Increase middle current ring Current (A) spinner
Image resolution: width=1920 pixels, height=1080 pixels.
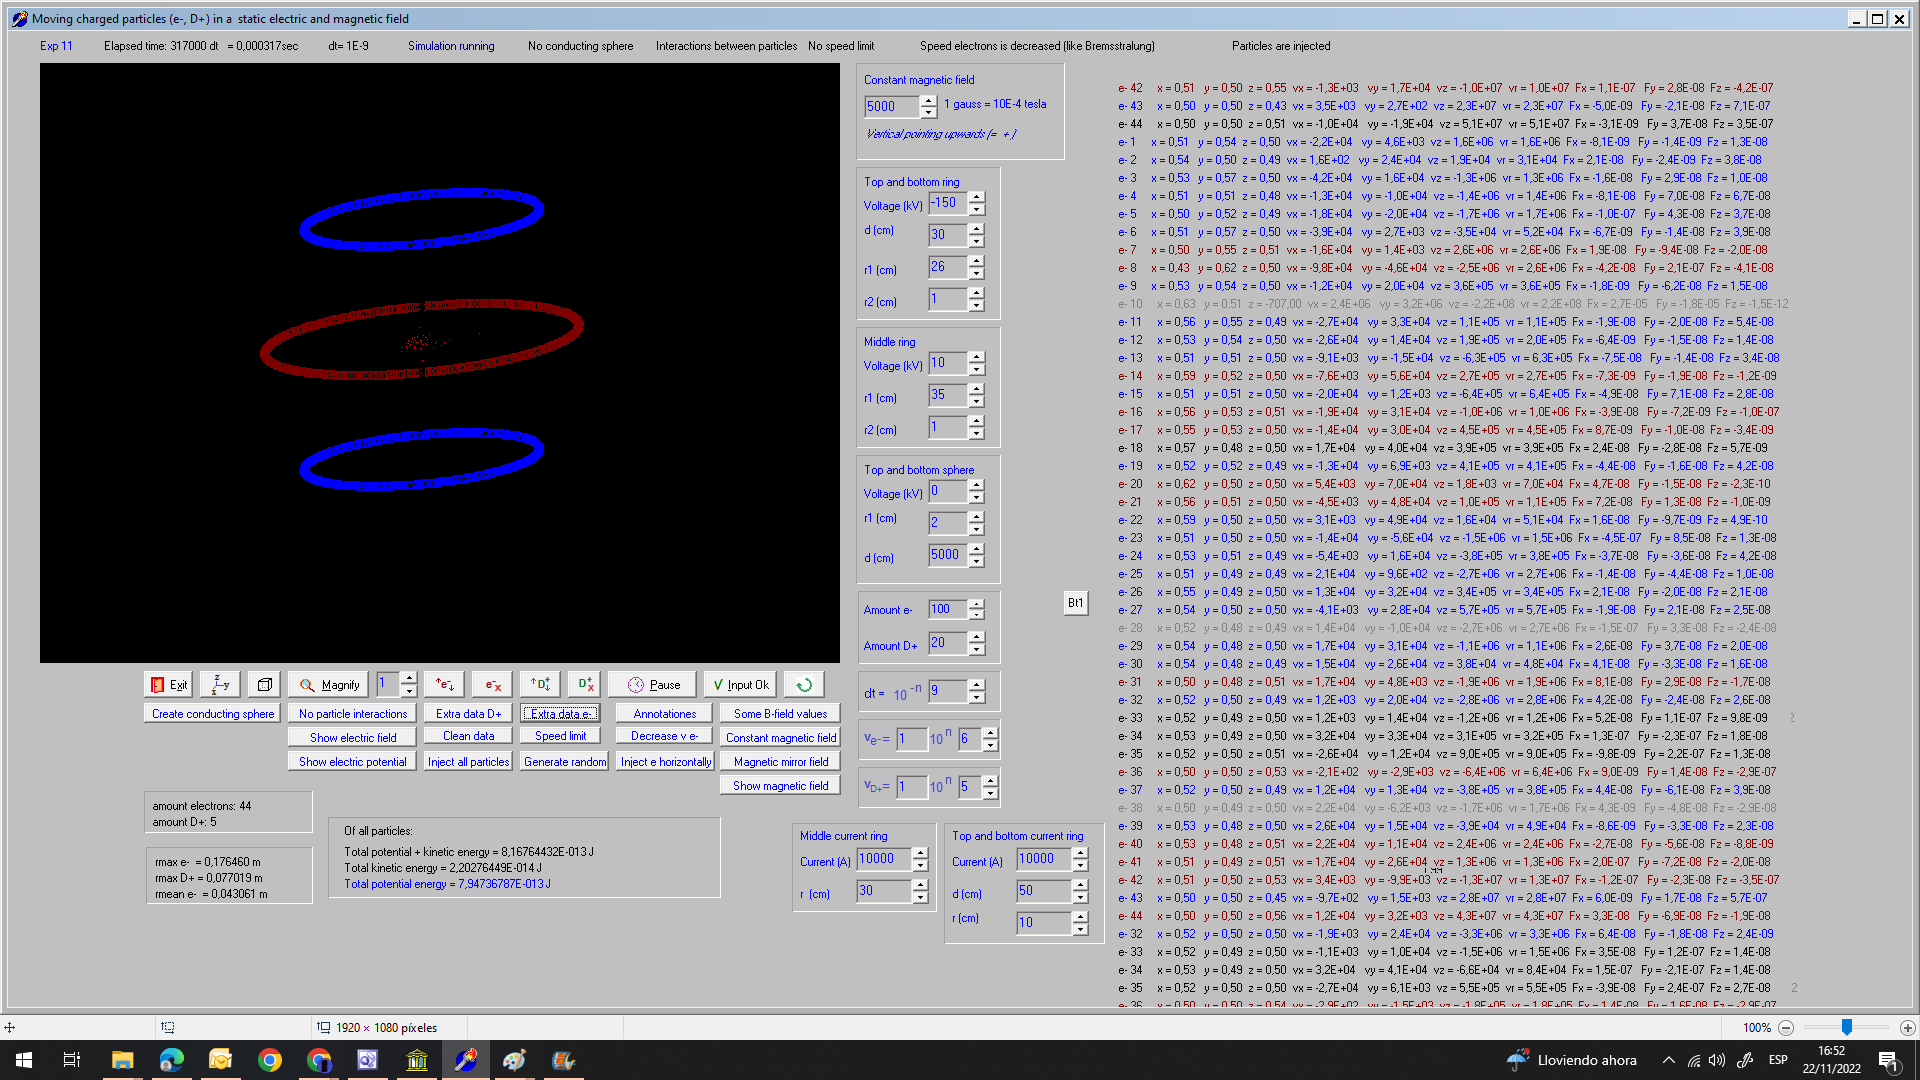(x=920, y=853)
